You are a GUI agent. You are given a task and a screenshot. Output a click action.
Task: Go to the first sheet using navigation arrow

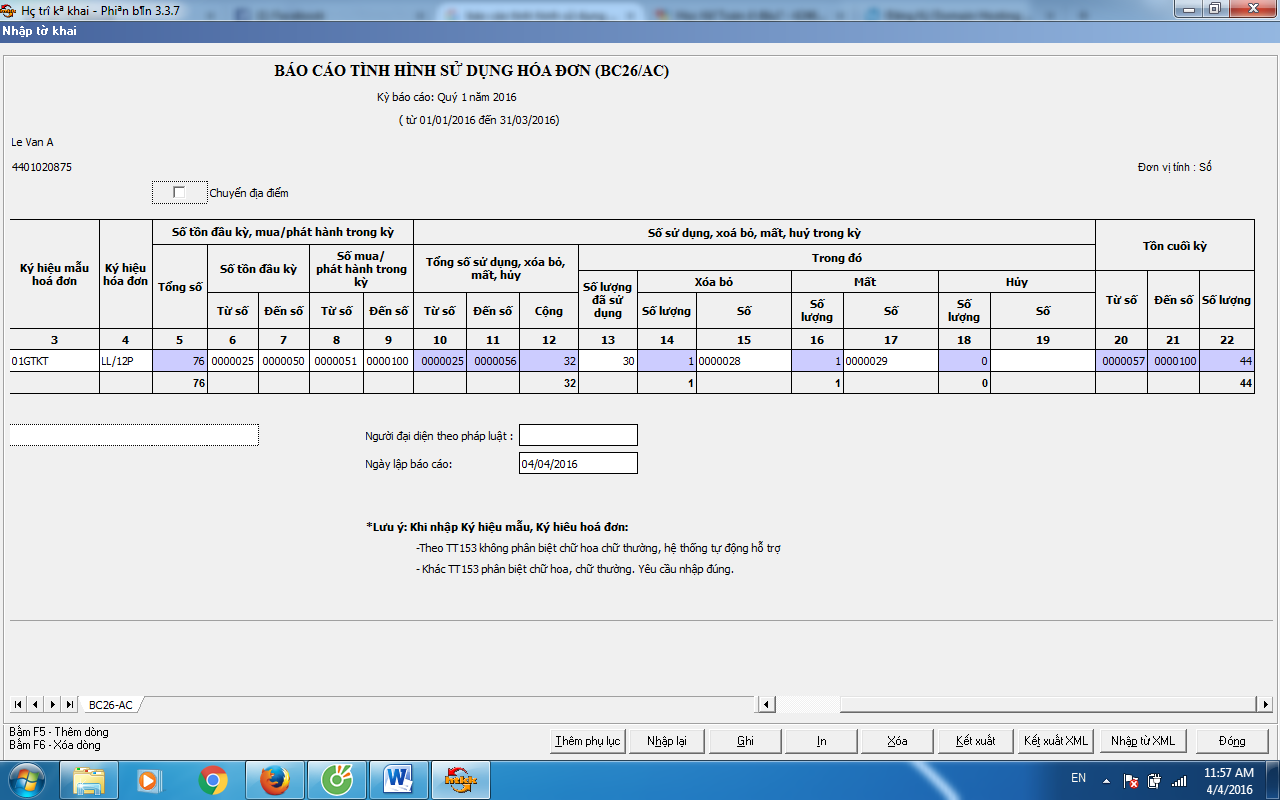[x=17, y=705]
